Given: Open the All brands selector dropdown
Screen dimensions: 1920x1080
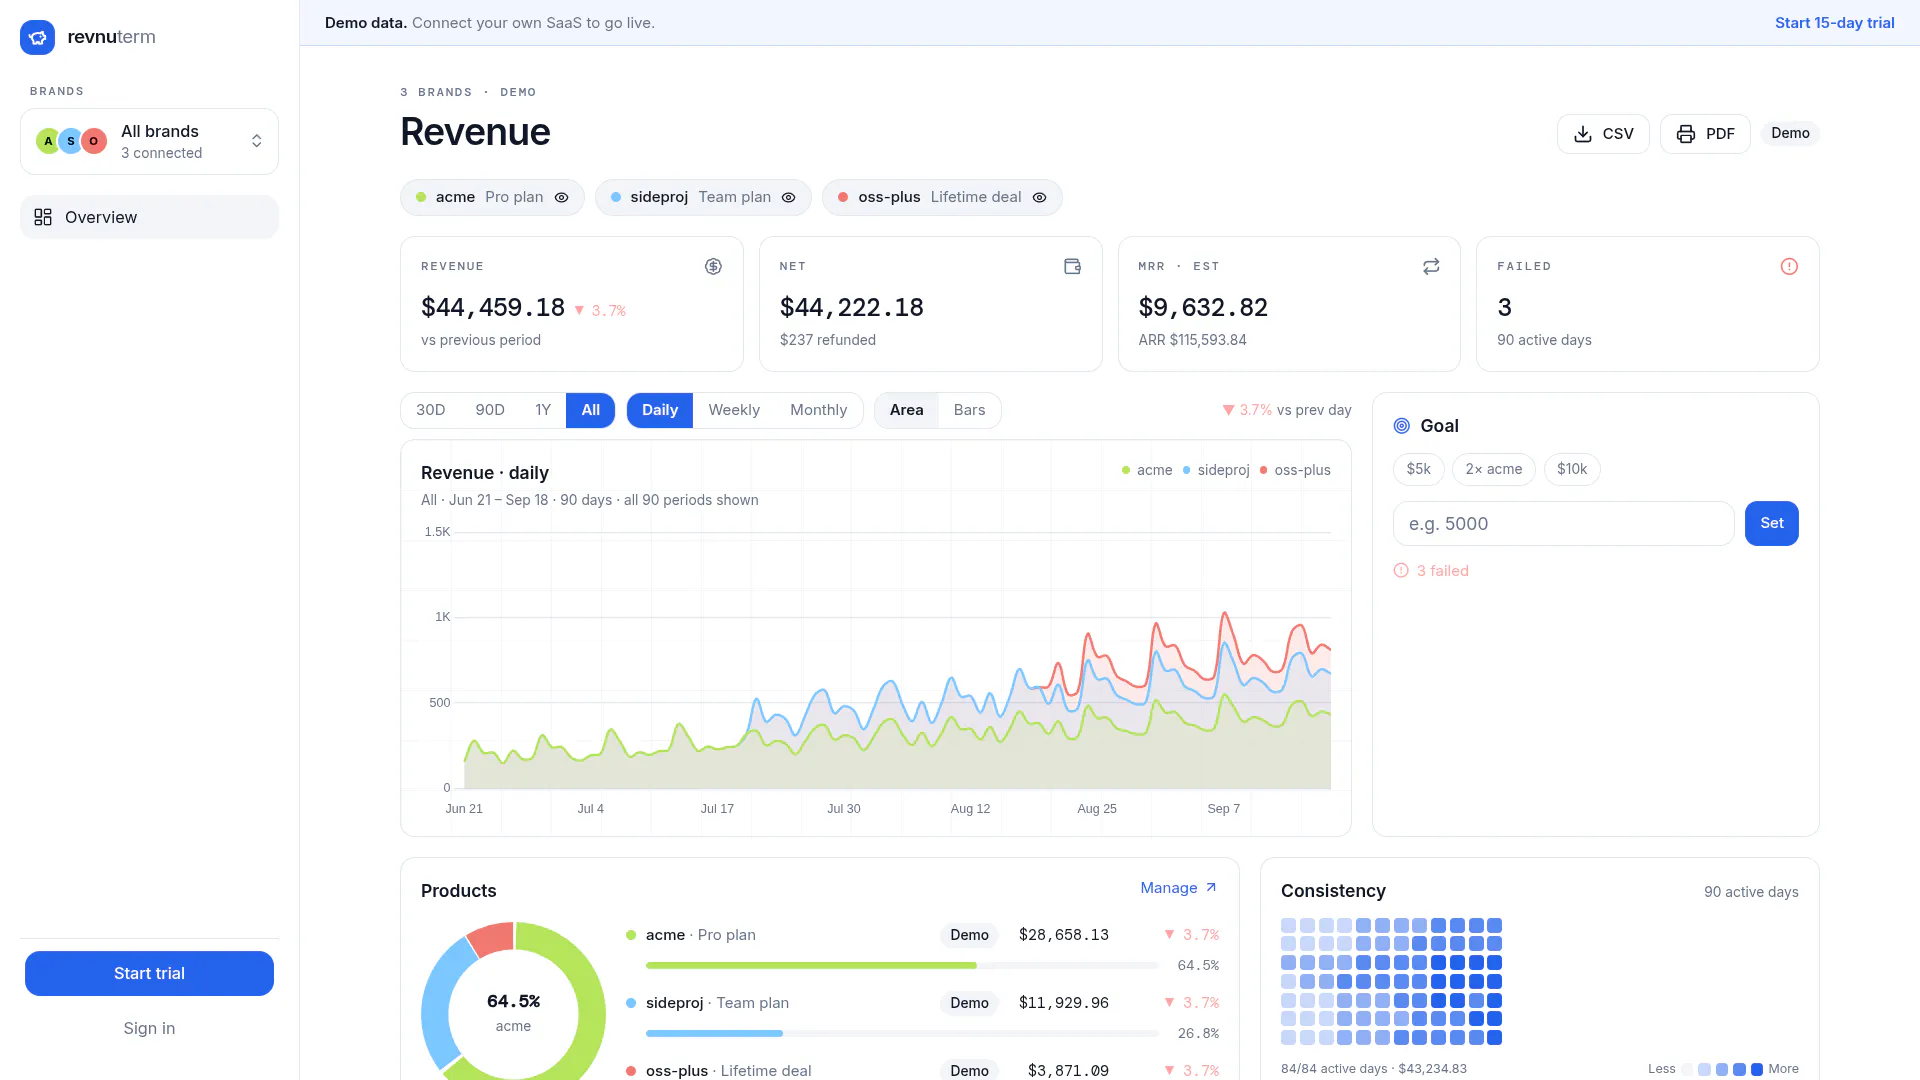Looking at the screenshot, I should coord(149,141).
